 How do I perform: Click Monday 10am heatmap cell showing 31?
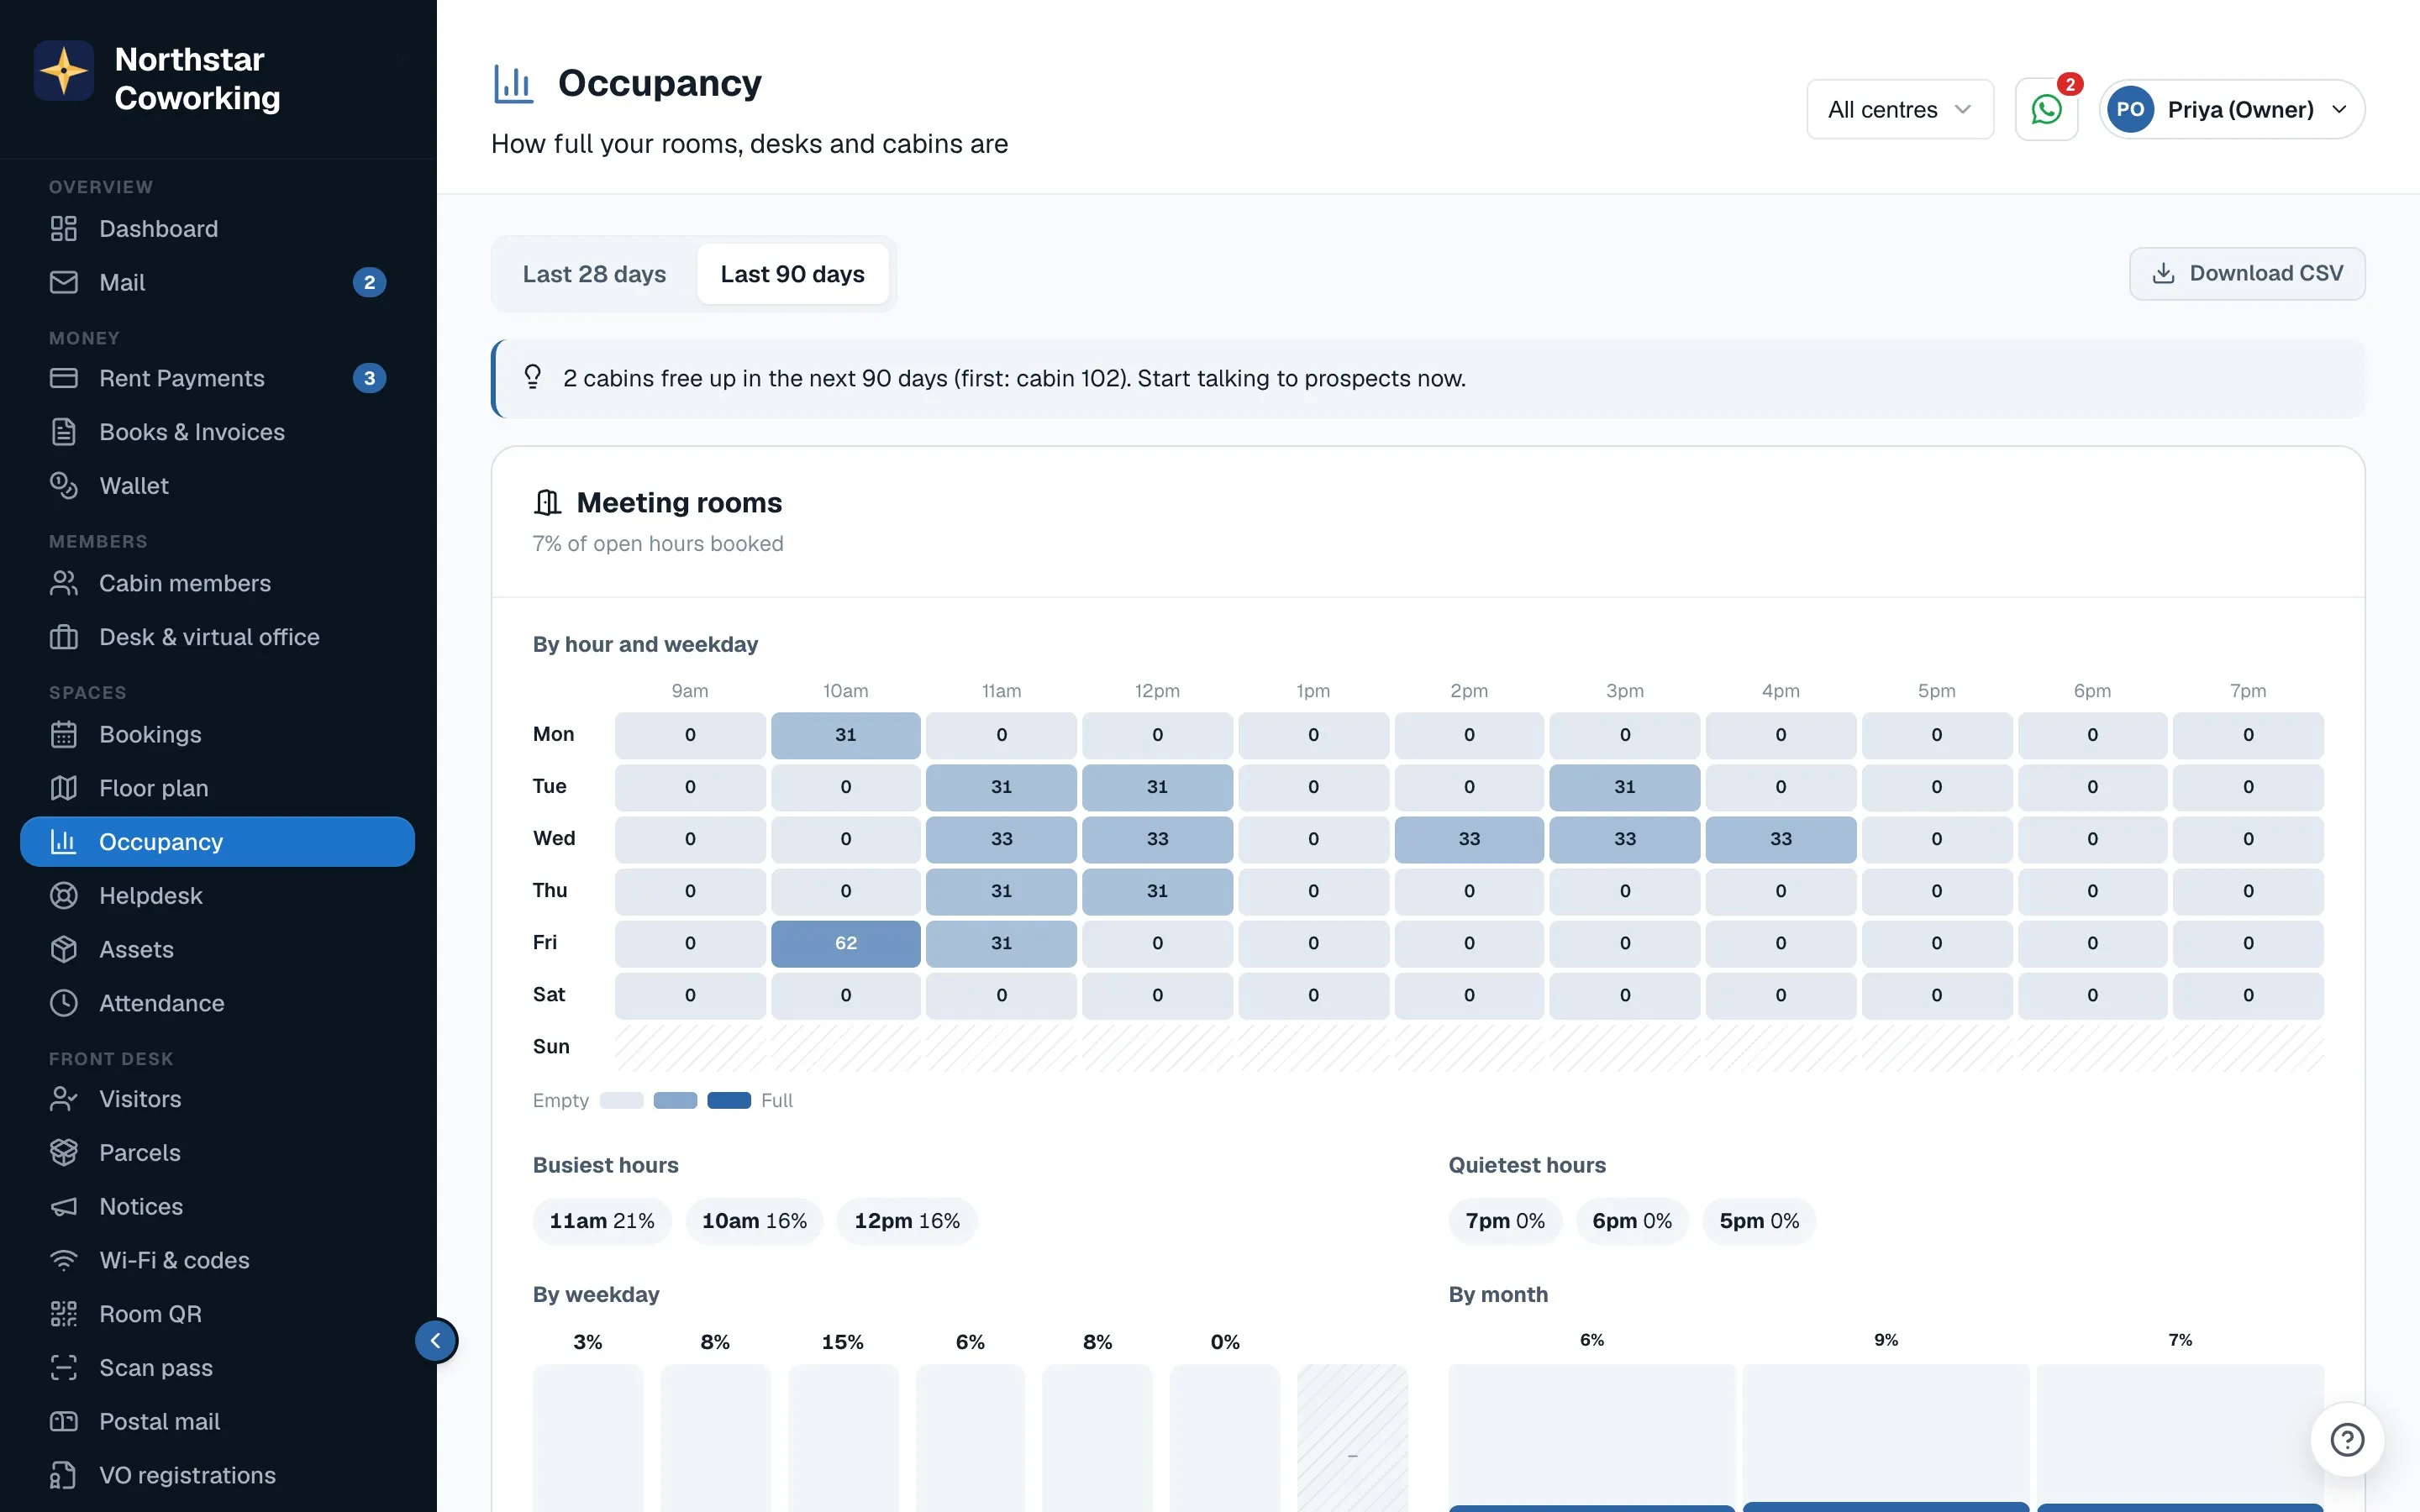pos(846,735)
